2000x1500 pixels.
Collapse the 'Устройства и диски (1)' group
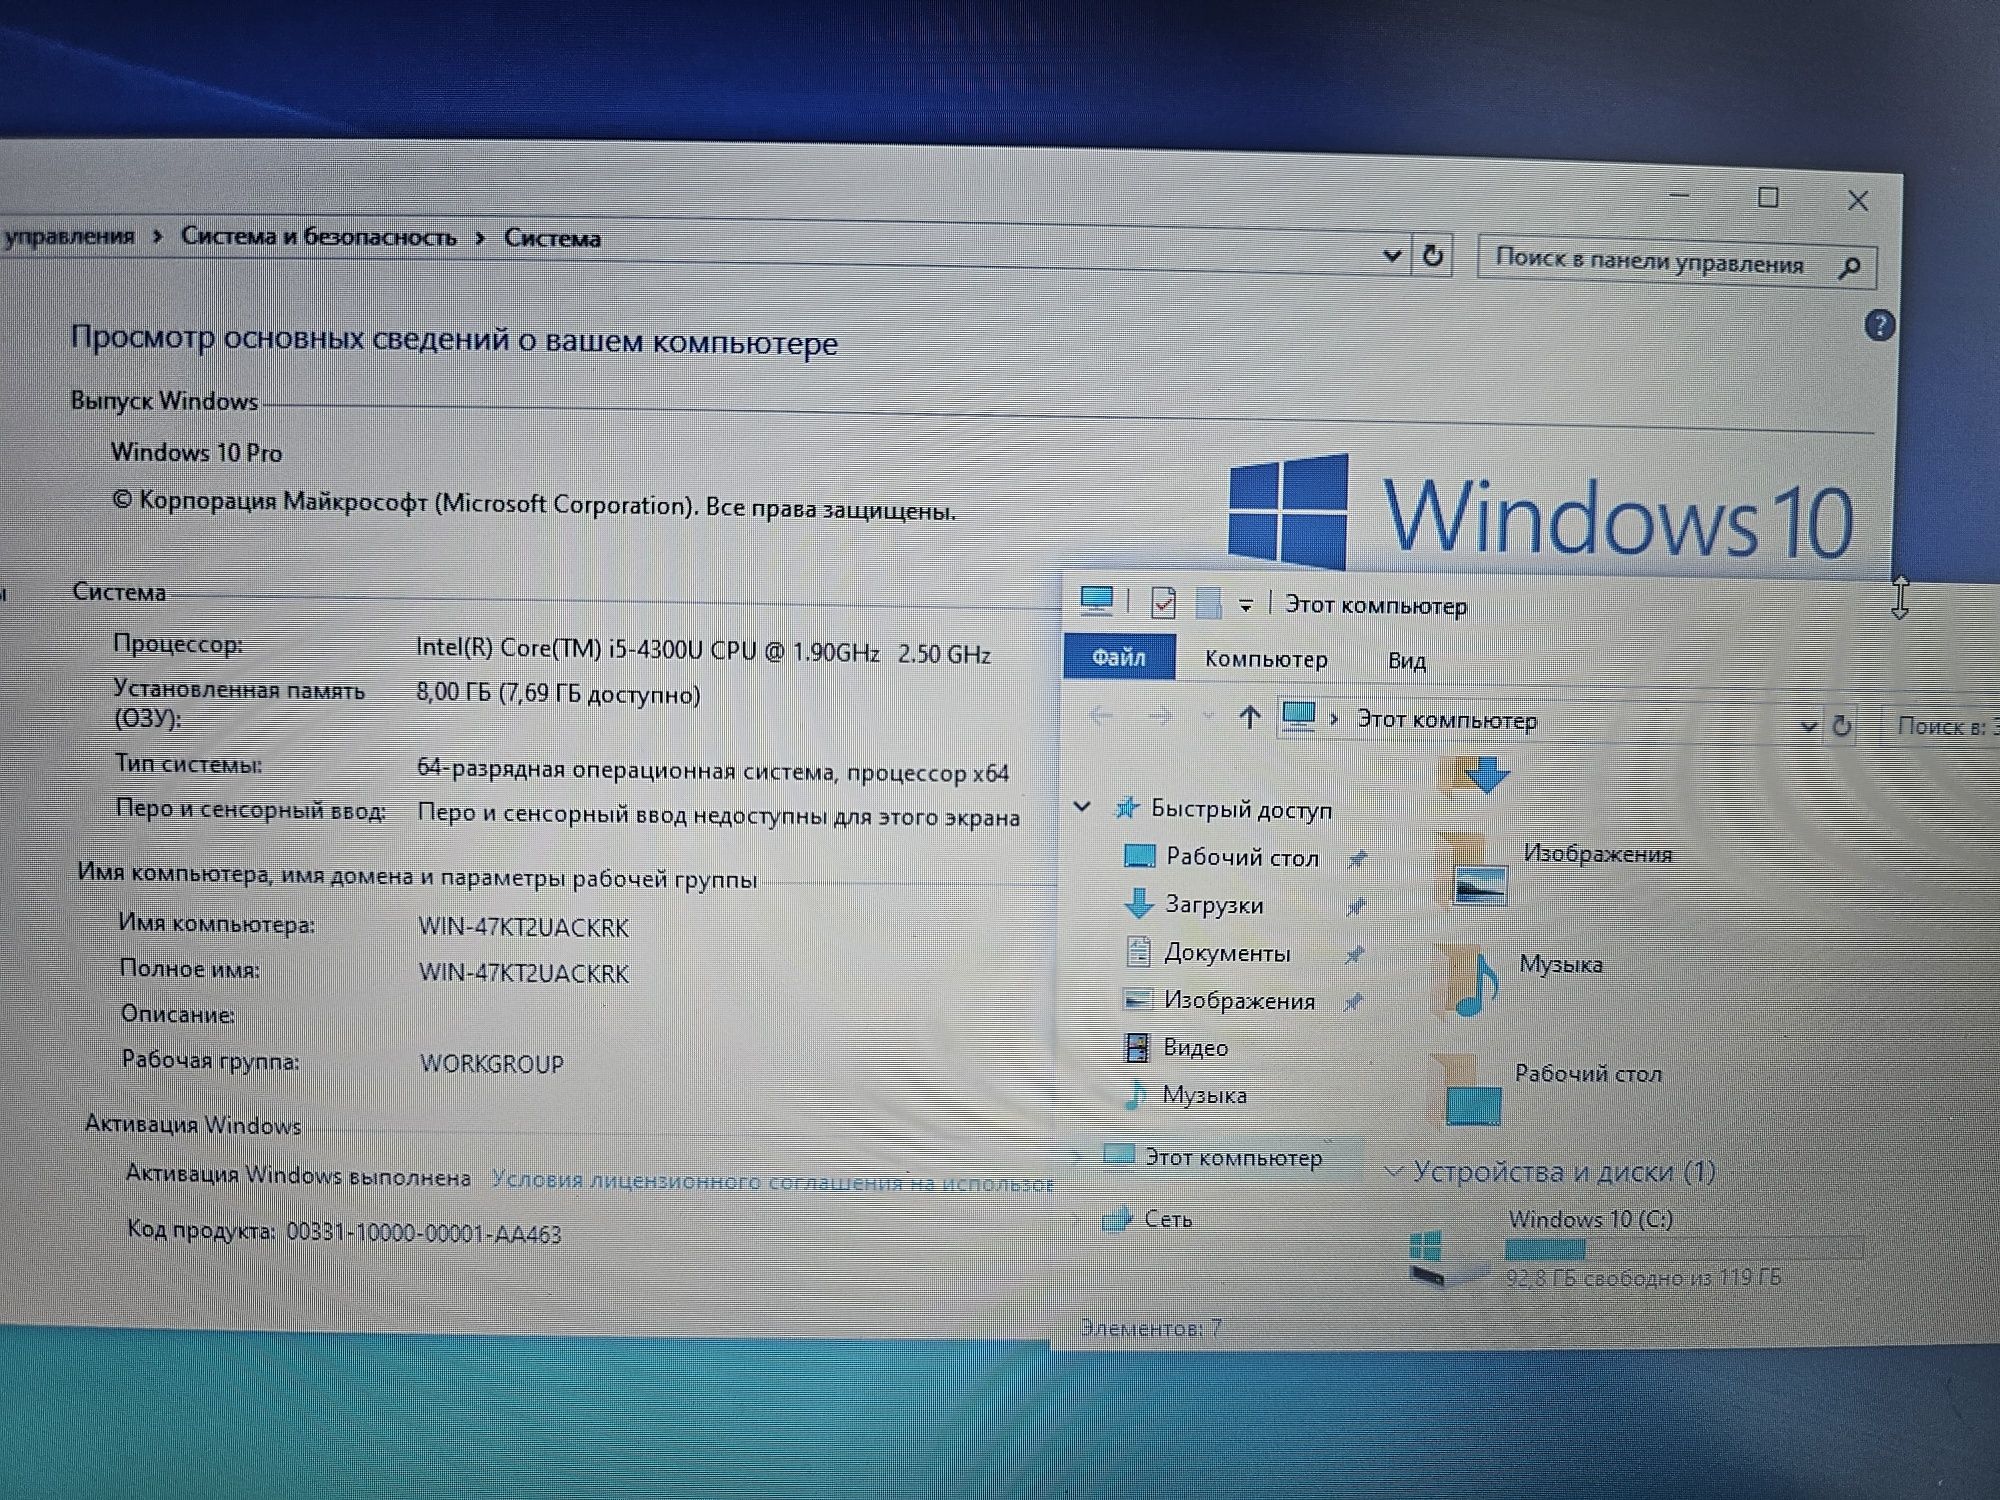point(1393,1171)
